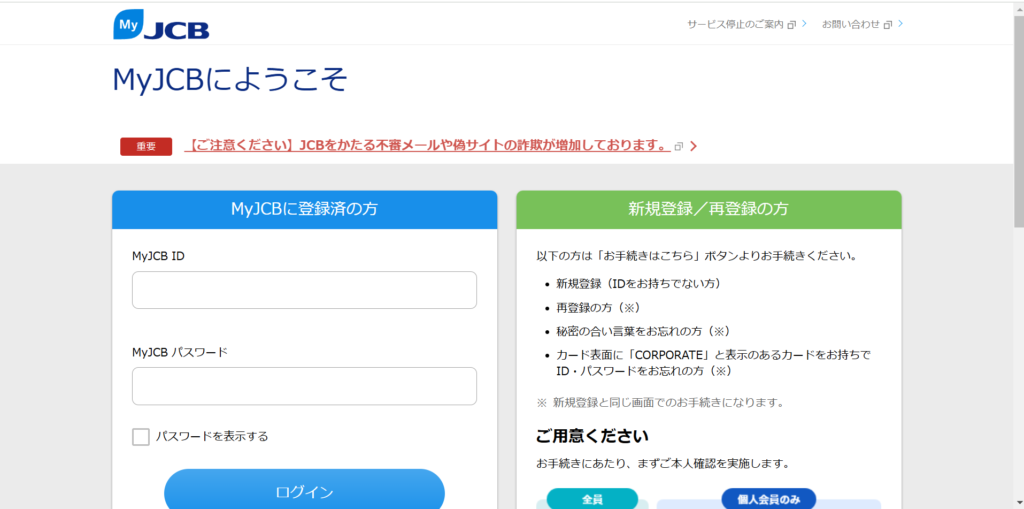
Task: Click chevron arrow after サービス停止のご案内
Action: pyautogui.click(x=805, y=24)
